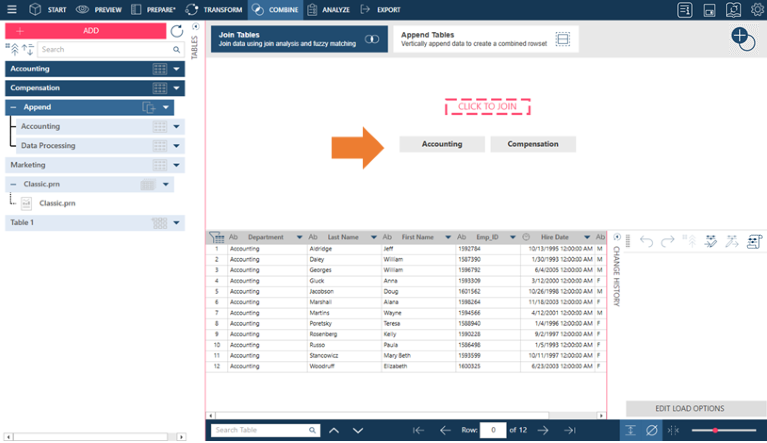This screenshot has height=443, width=767.
Task: Click the add join circular plus icon
Action: [743, 39]
